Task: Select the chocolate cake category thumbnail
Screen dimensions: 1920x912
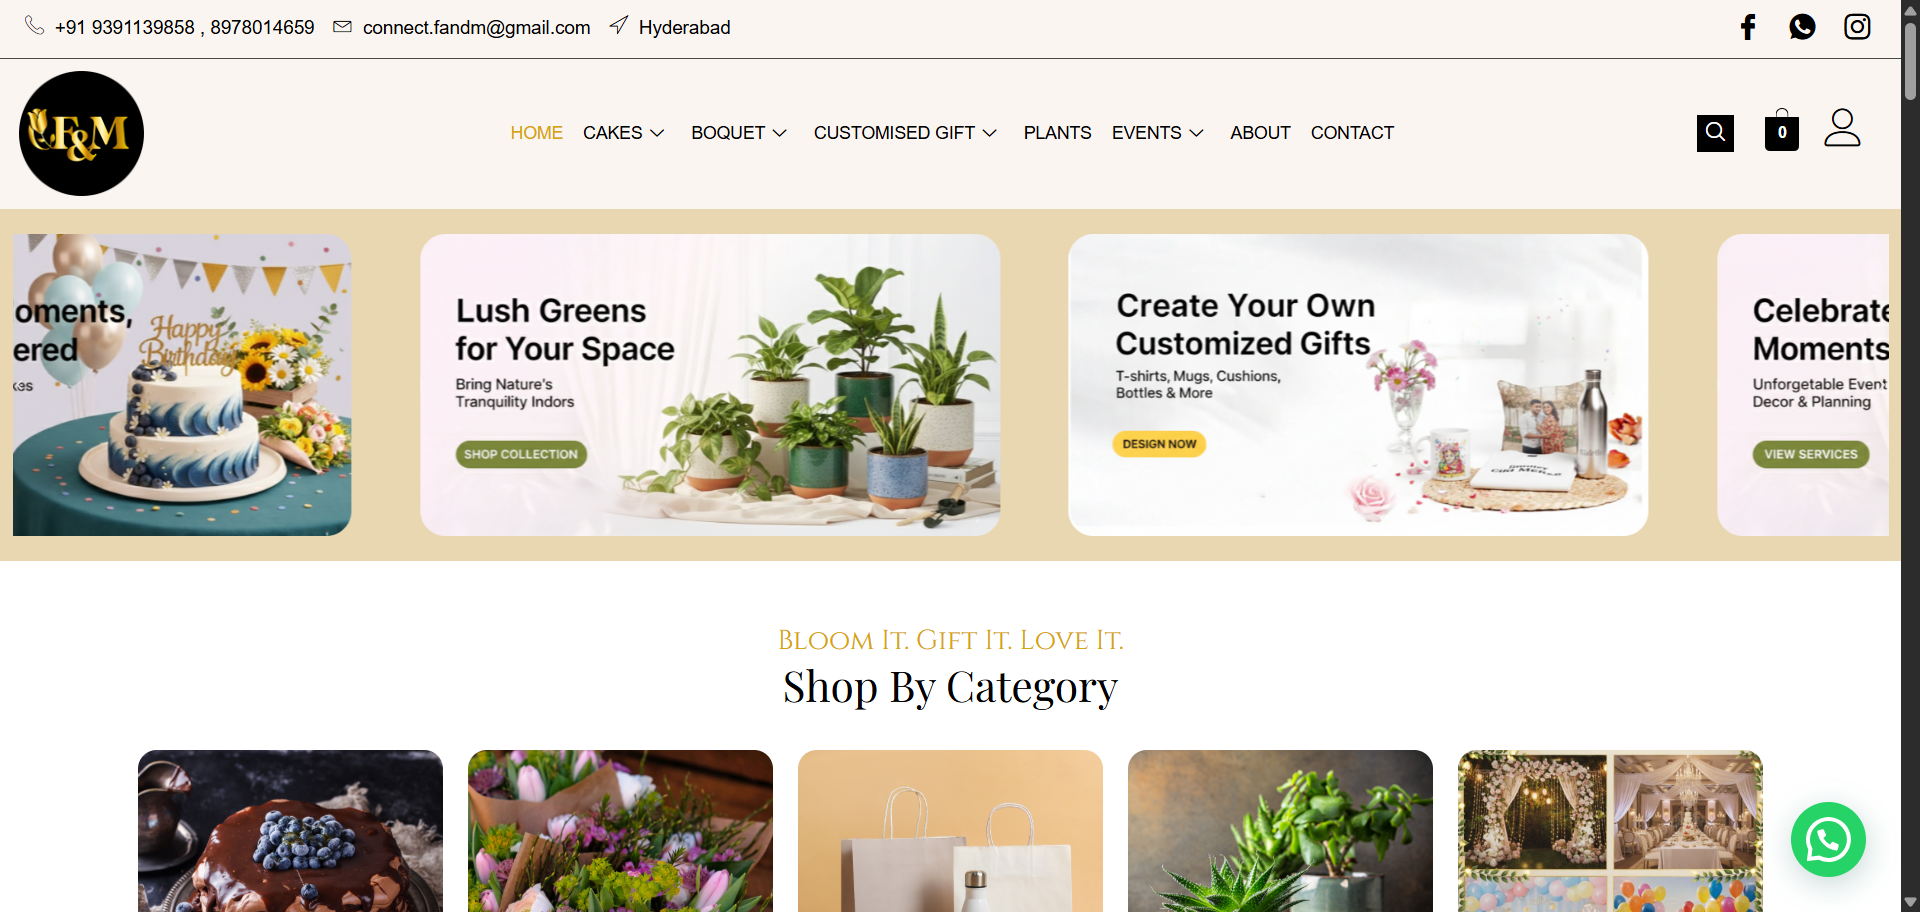Action: pos(290,831)
